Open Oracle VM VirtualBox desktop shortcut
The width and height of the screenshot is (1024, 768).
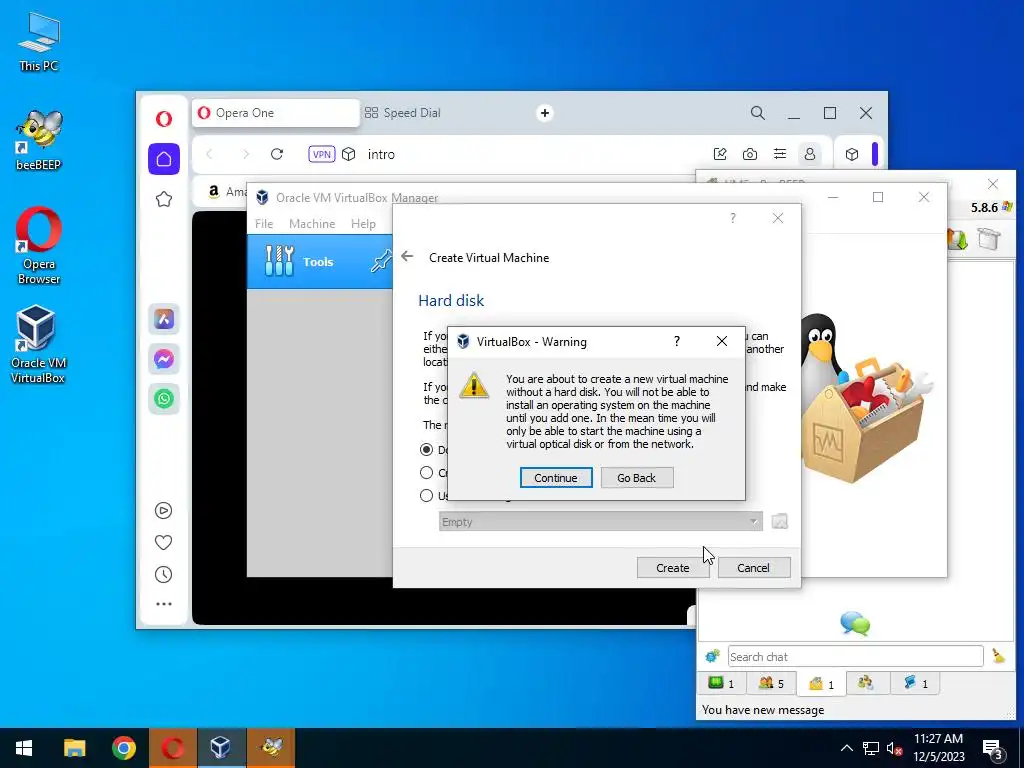pos(38,344)
